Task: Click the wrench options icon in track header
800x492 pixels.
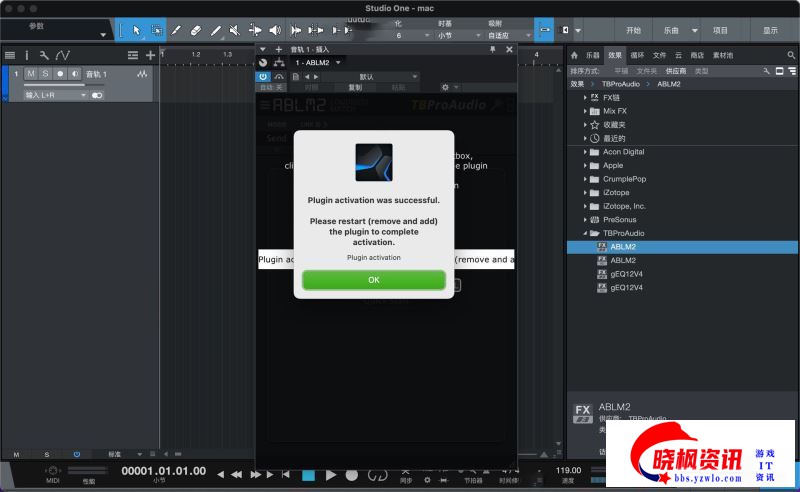Action: click(44, 55)
